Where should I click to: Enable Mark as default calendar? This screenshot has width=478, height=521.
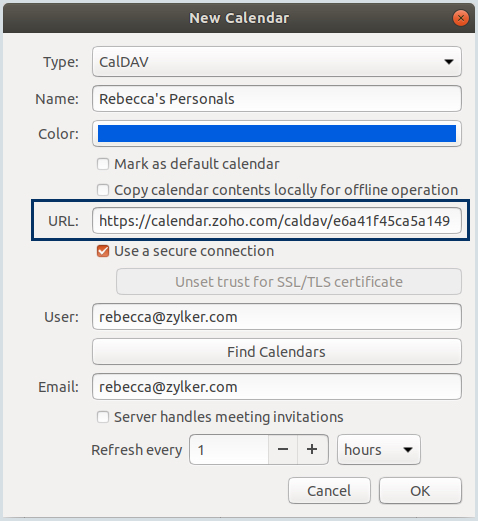103,164
